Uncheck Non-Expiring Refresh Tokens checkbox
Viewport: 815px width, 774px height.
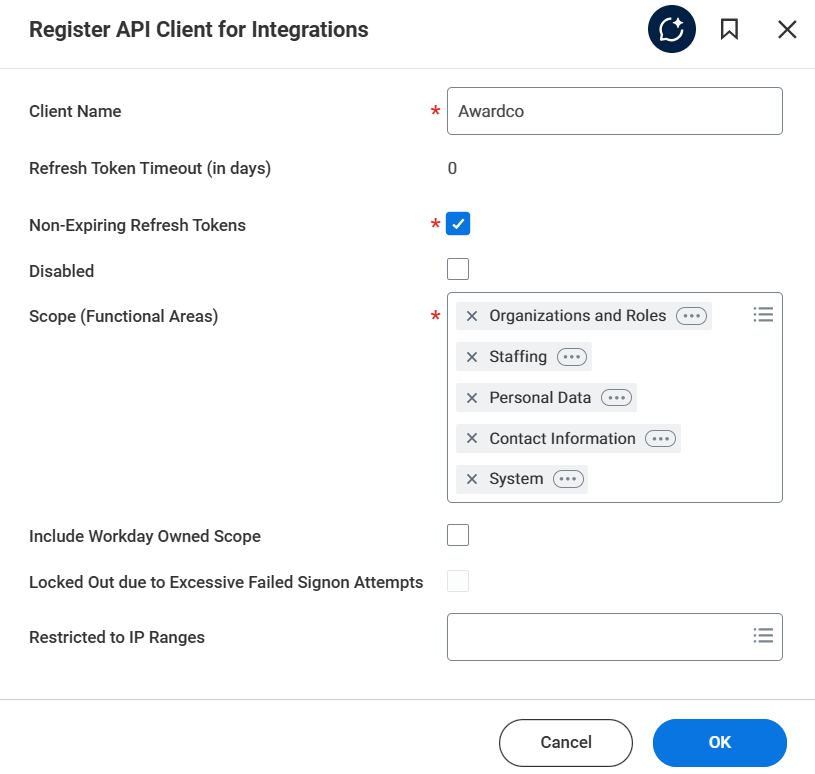click(458, 224)
